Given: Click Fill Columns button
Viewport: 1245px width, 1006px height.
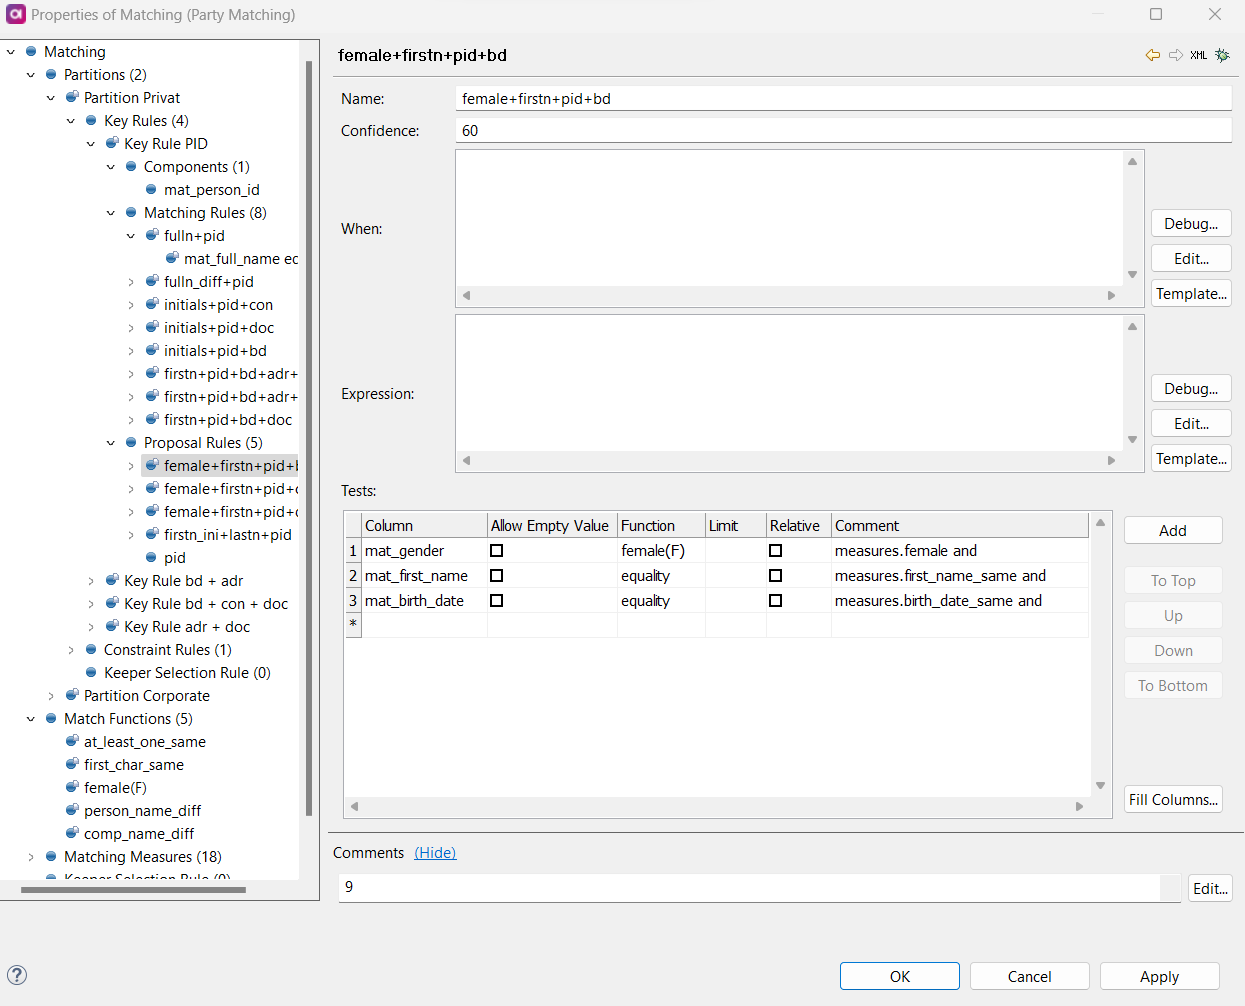Looking at the screenshot, I should [x=1173, y=799].
